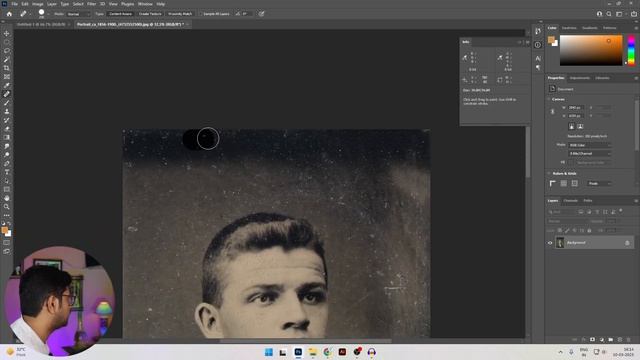Switch to the Channels tab
The width and height of the screenshot is (640, 360).
tap(571, 201)
